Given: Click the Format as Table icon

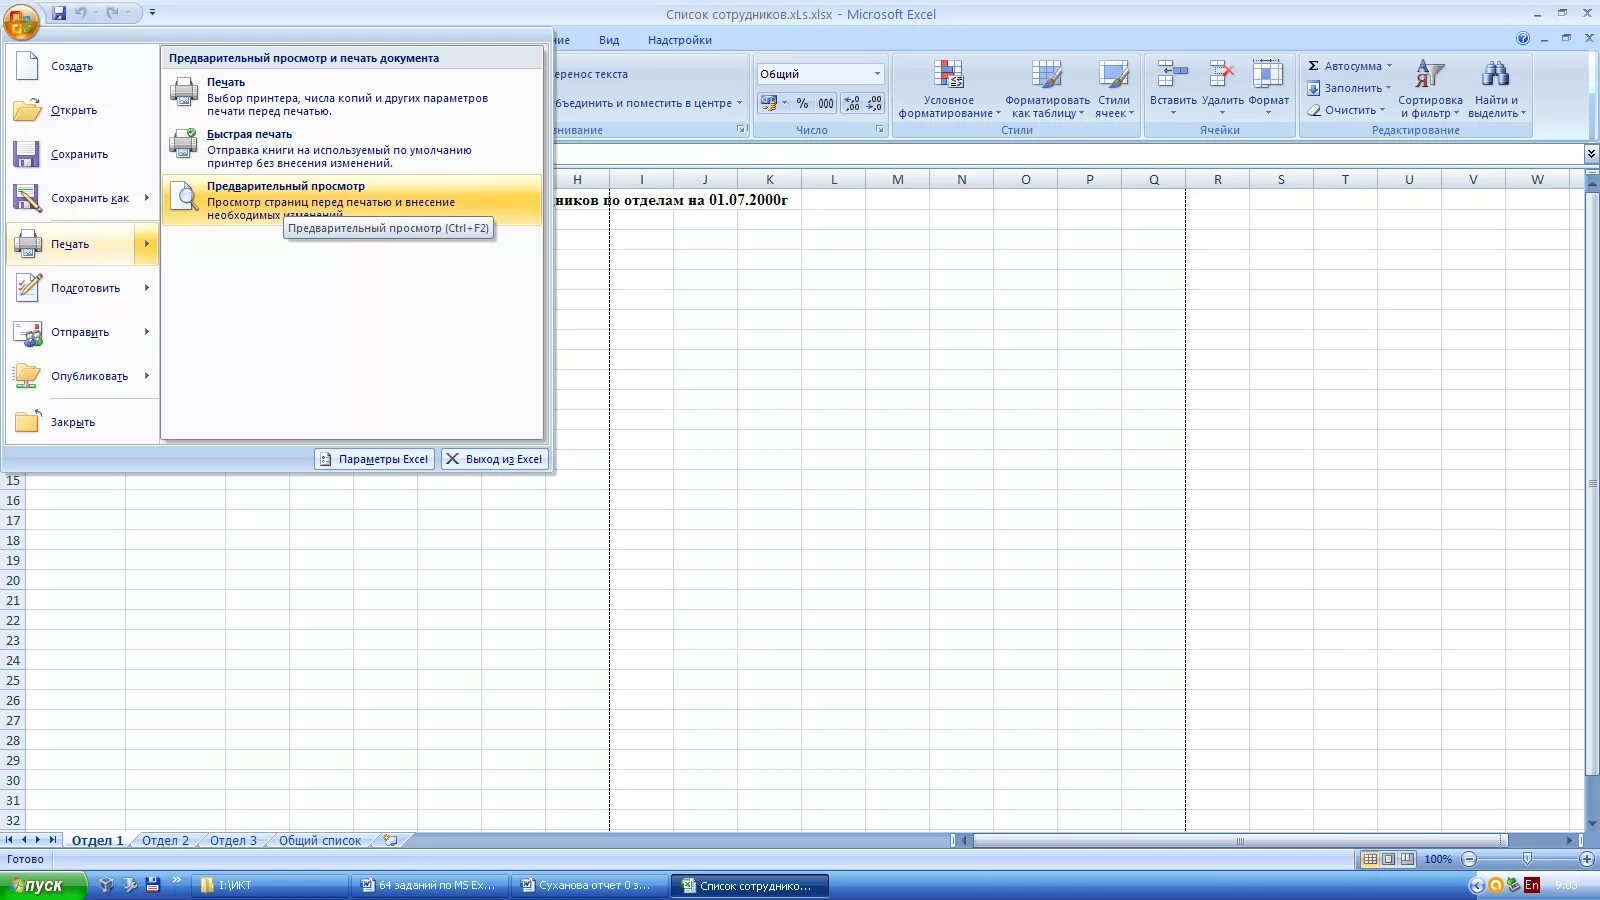Looking at the screenshot, I should (1047, 75).
